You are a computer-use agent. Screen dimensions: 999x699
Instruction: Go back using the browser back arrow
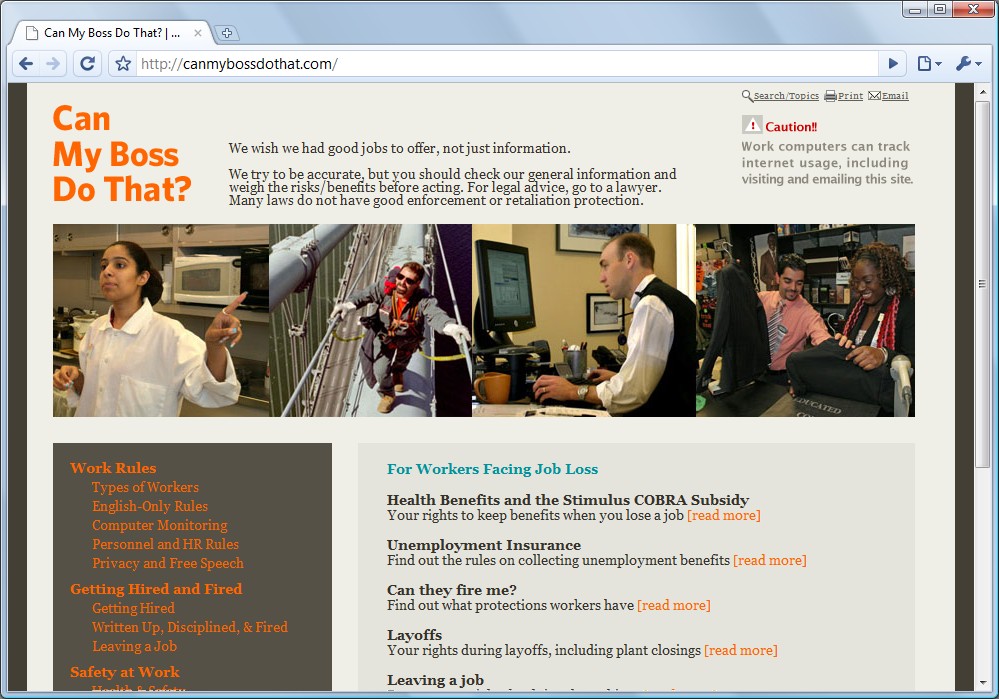(26, 64)
